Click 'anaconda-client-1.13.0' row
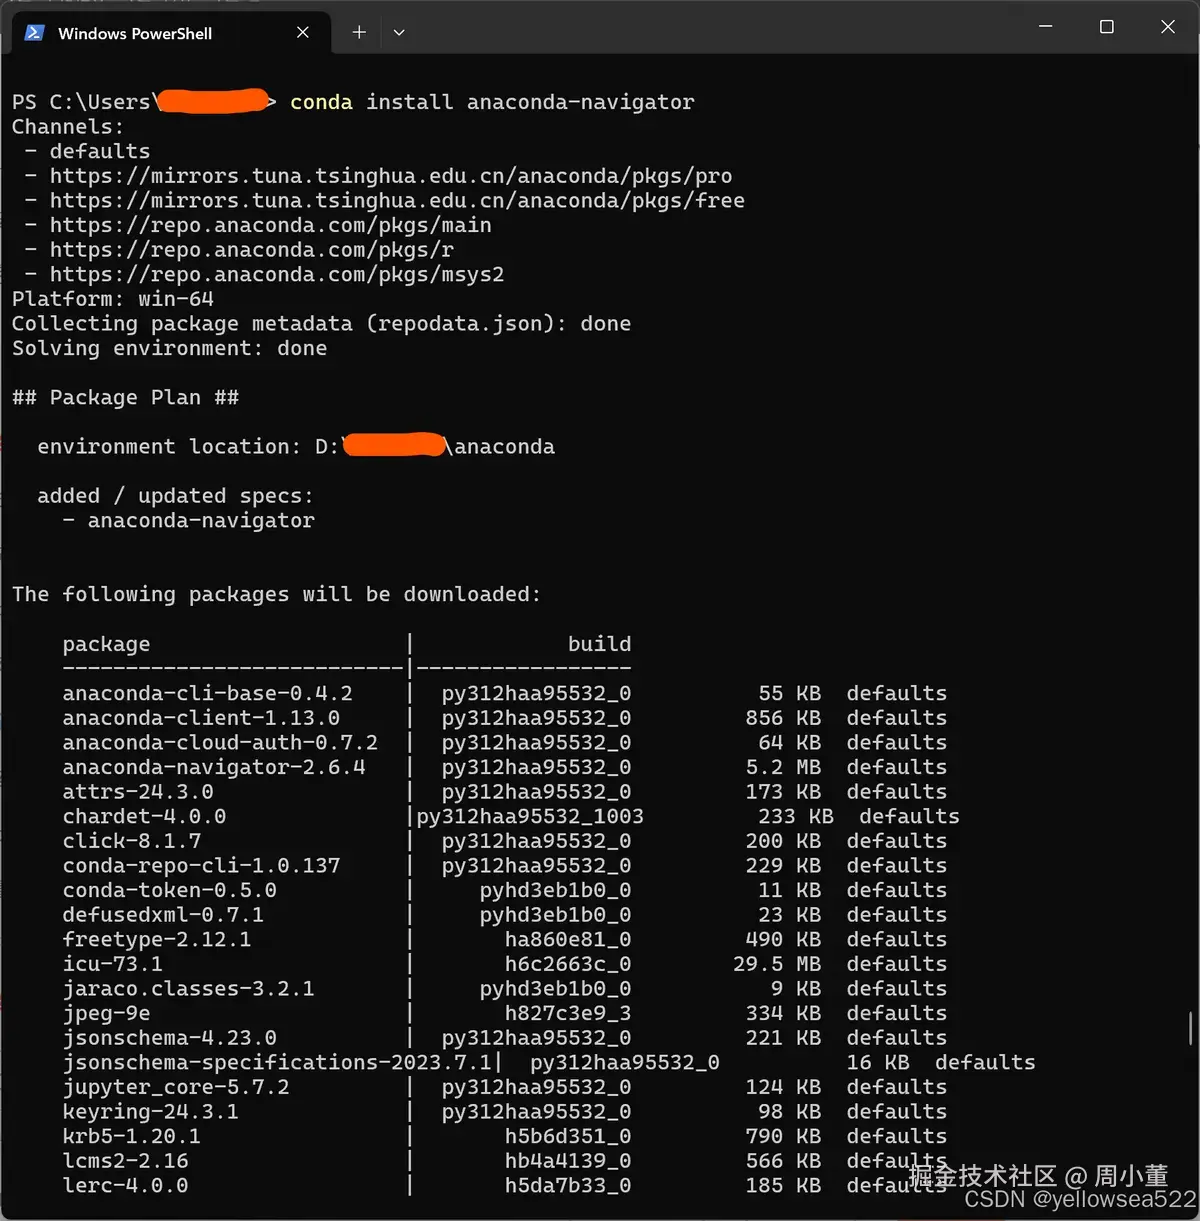The width and height of the screenshot is (1200, 1221). 505,718
